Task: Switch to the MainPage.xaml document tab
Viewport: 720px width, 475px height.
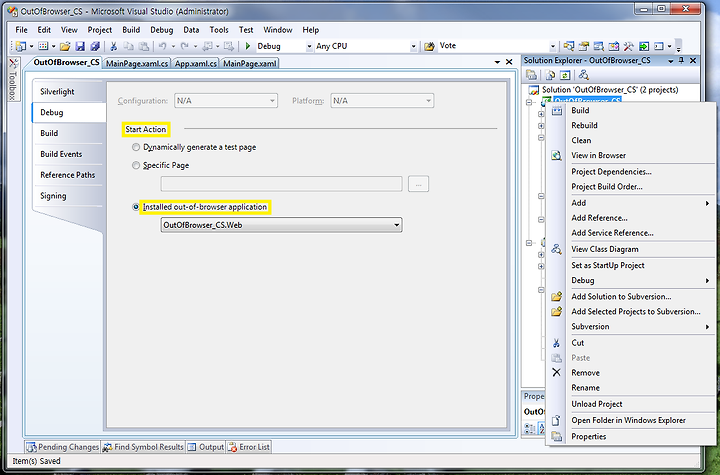Action: click(249, 63)
